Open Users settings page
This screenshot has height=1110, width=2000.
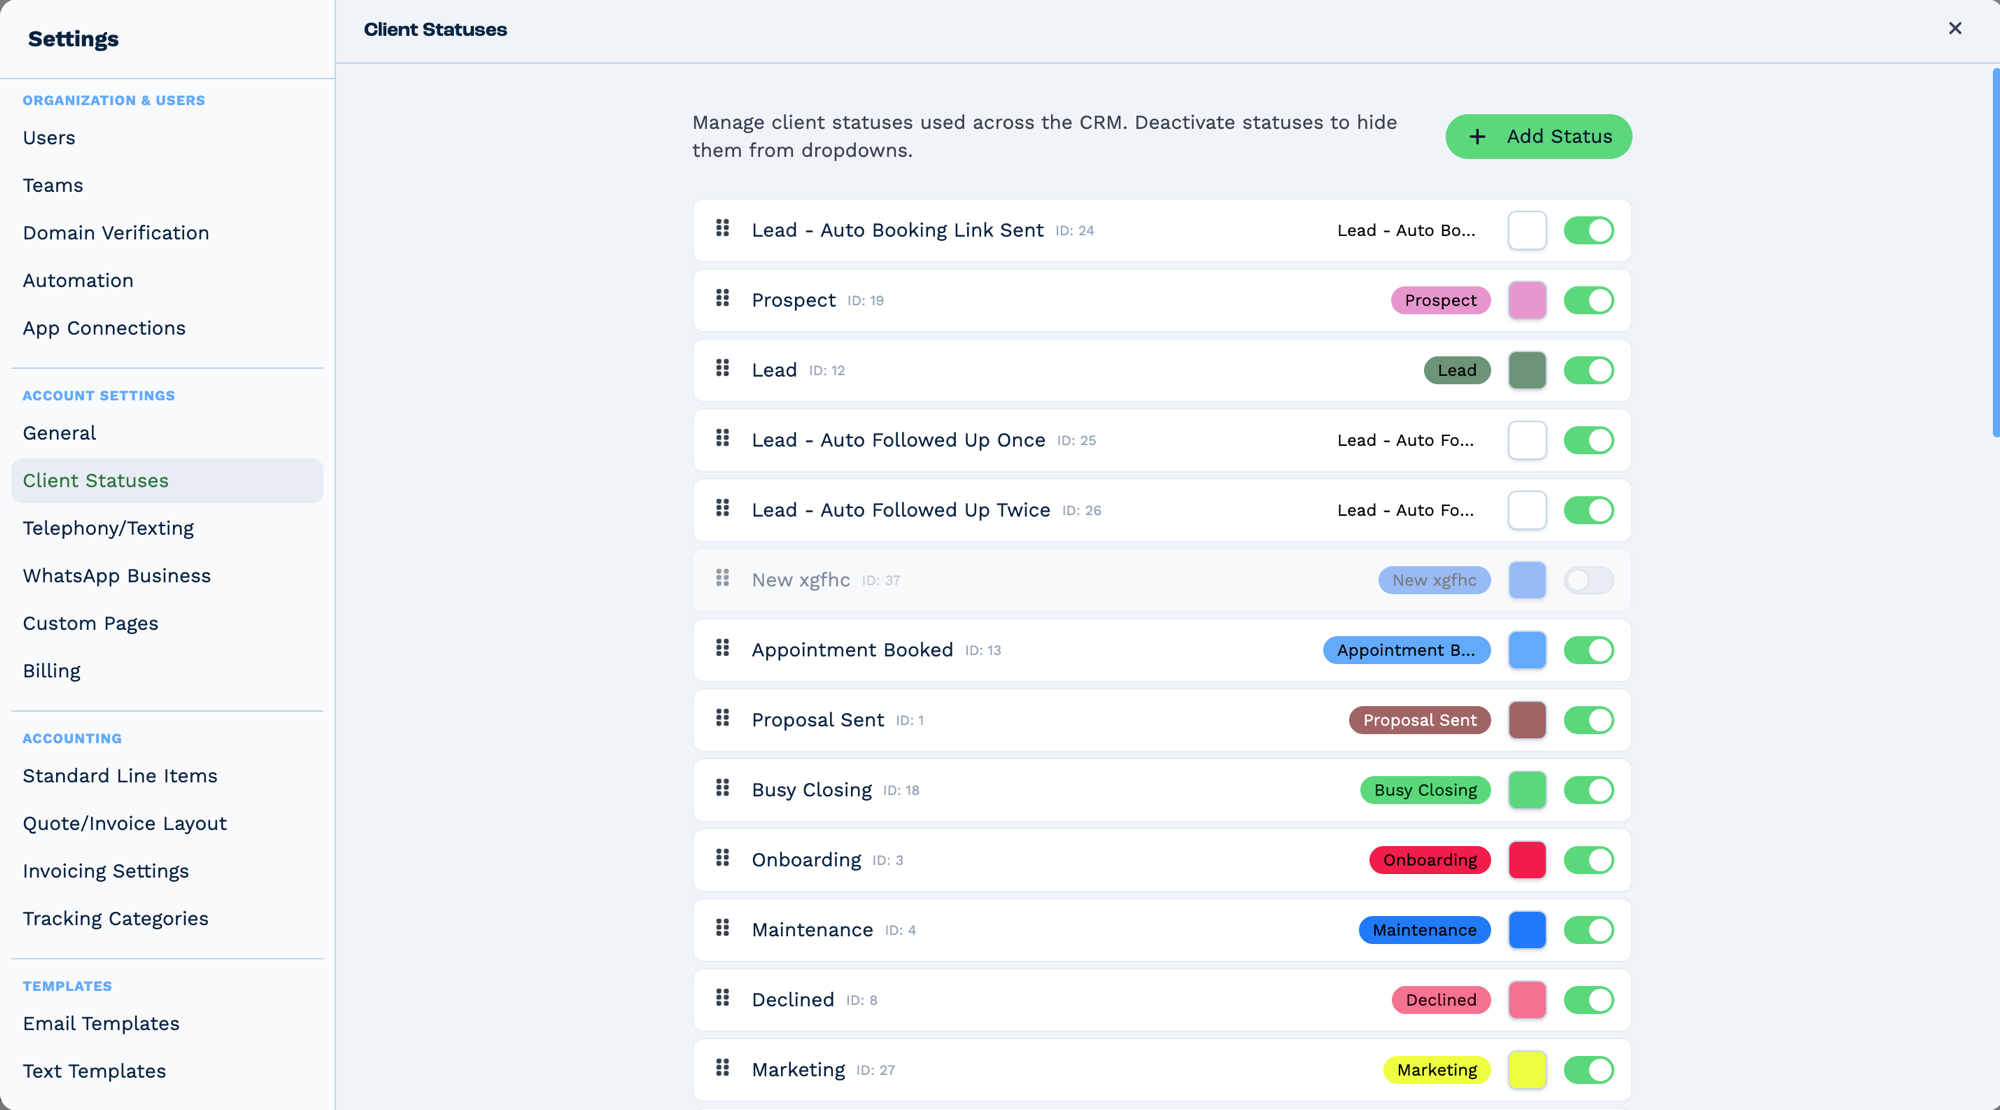(167, 138)
